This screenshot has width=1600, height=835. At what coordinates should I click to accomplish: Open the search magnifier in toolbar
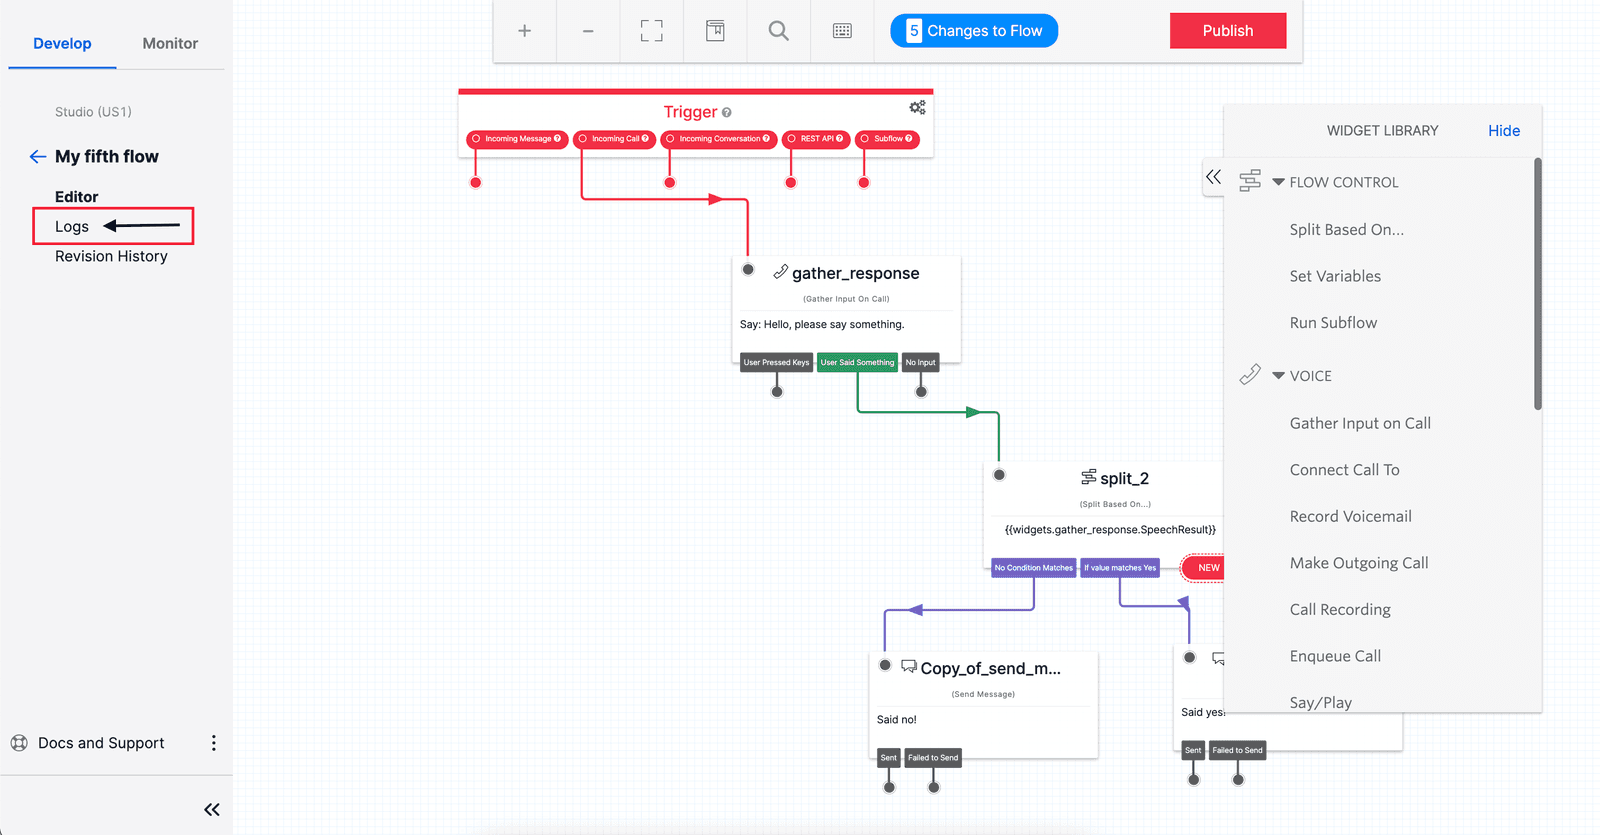click(778, 31)
